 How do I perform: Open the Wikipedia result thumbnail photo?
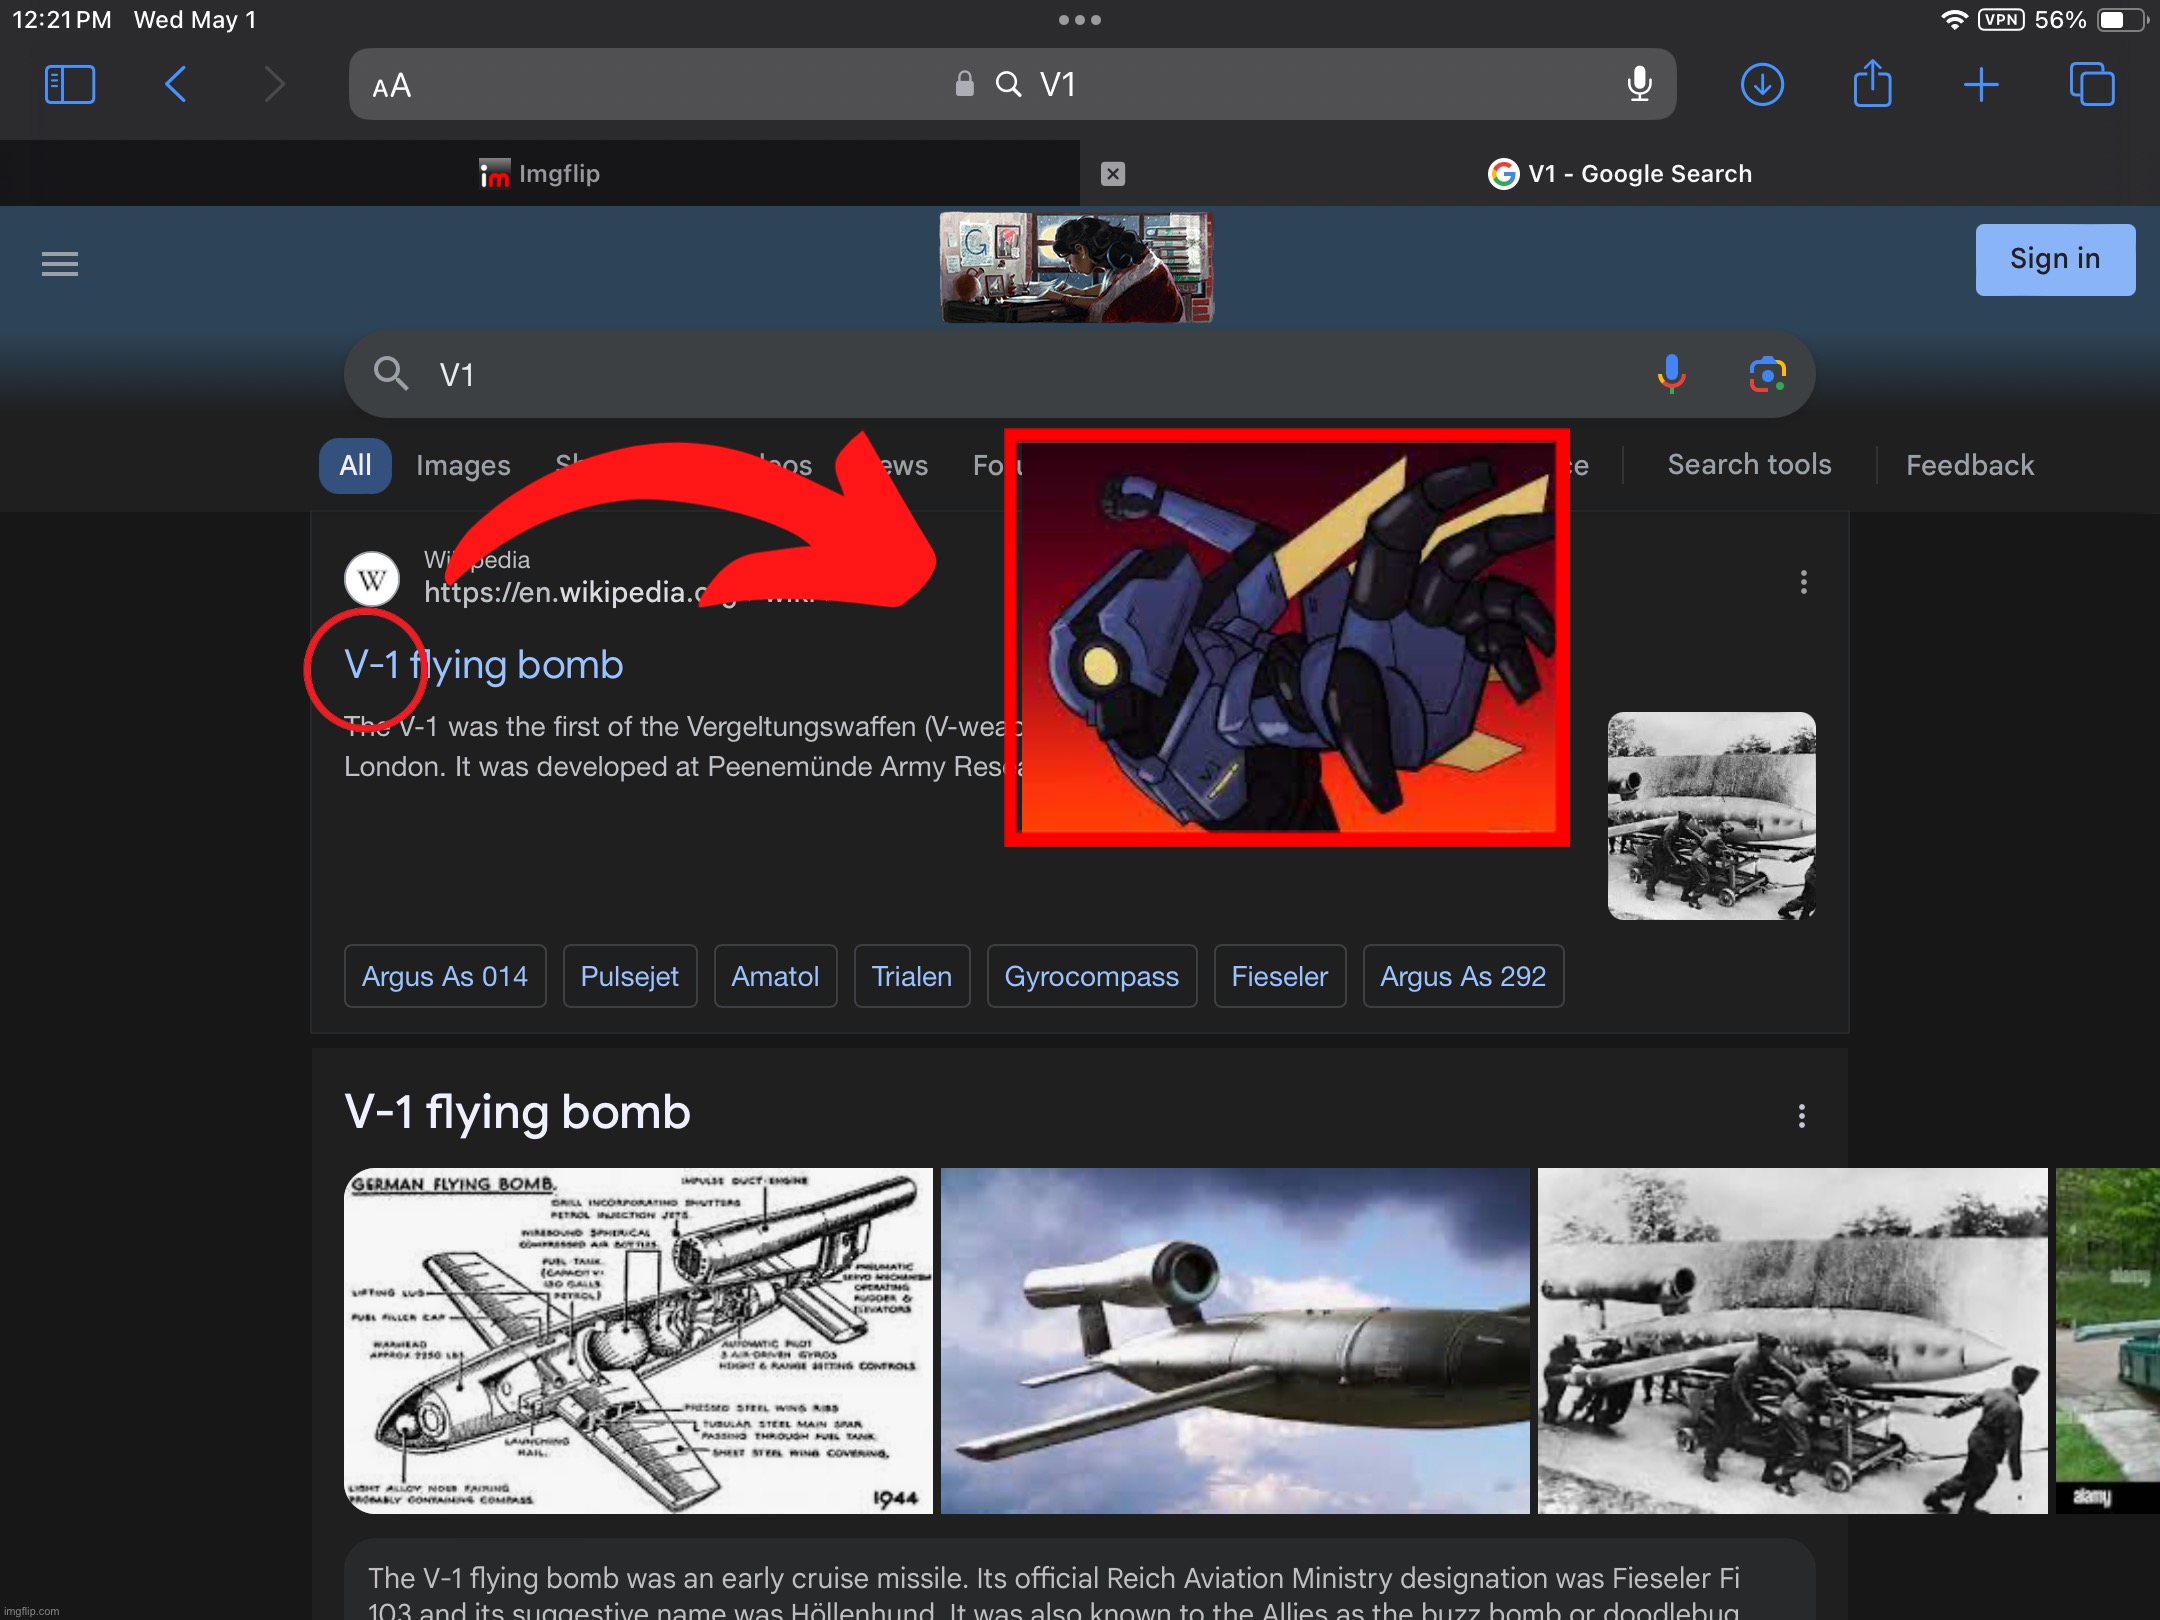click(1712, 816)
